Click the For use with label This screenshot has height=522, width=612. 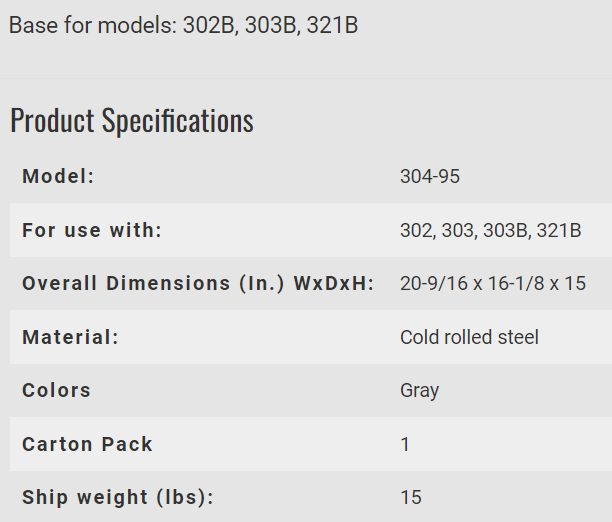coord(92,230)
